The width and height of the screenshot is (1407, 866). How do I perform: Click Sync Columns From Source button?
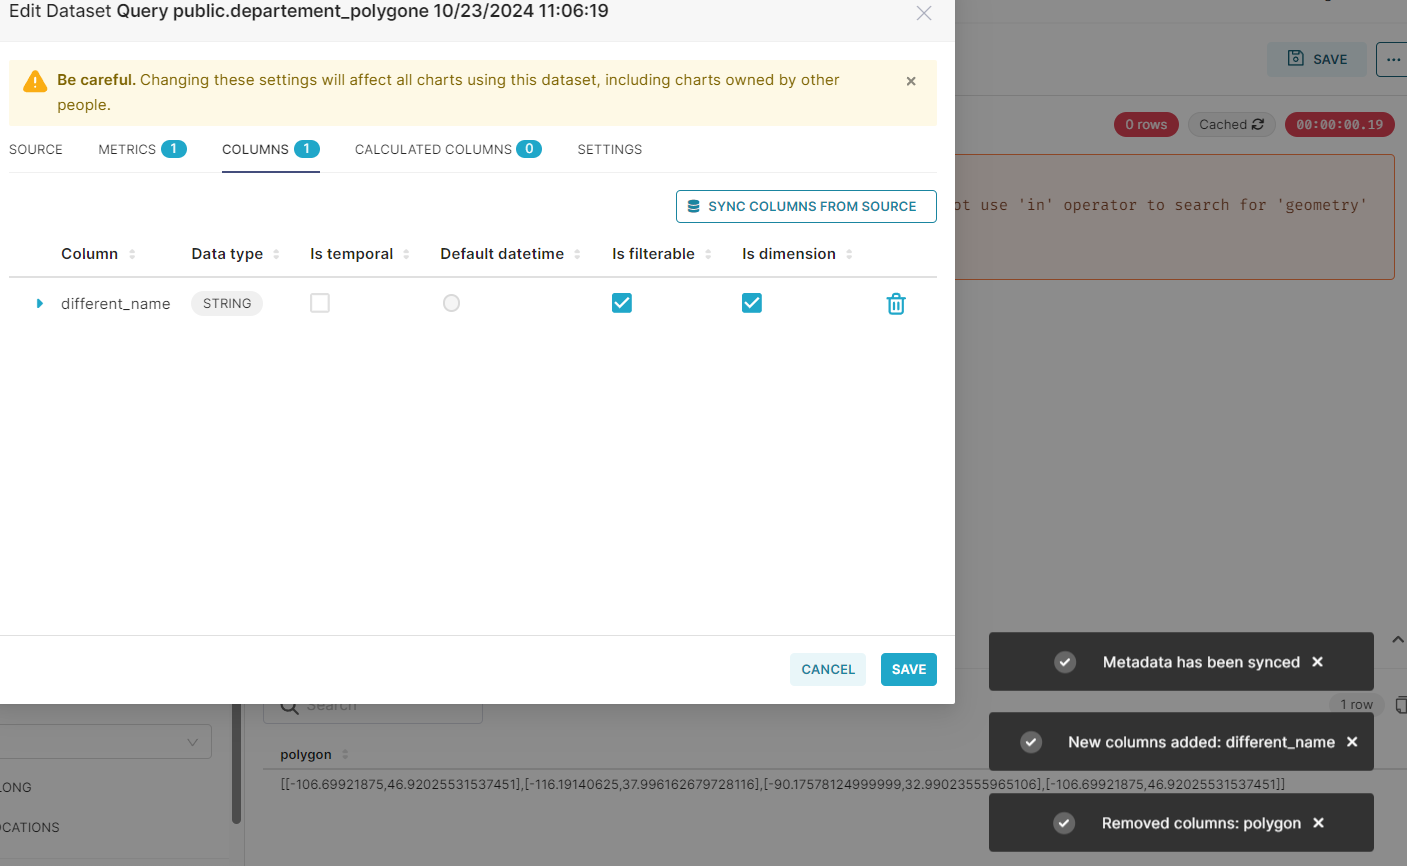tap(806, 206)
